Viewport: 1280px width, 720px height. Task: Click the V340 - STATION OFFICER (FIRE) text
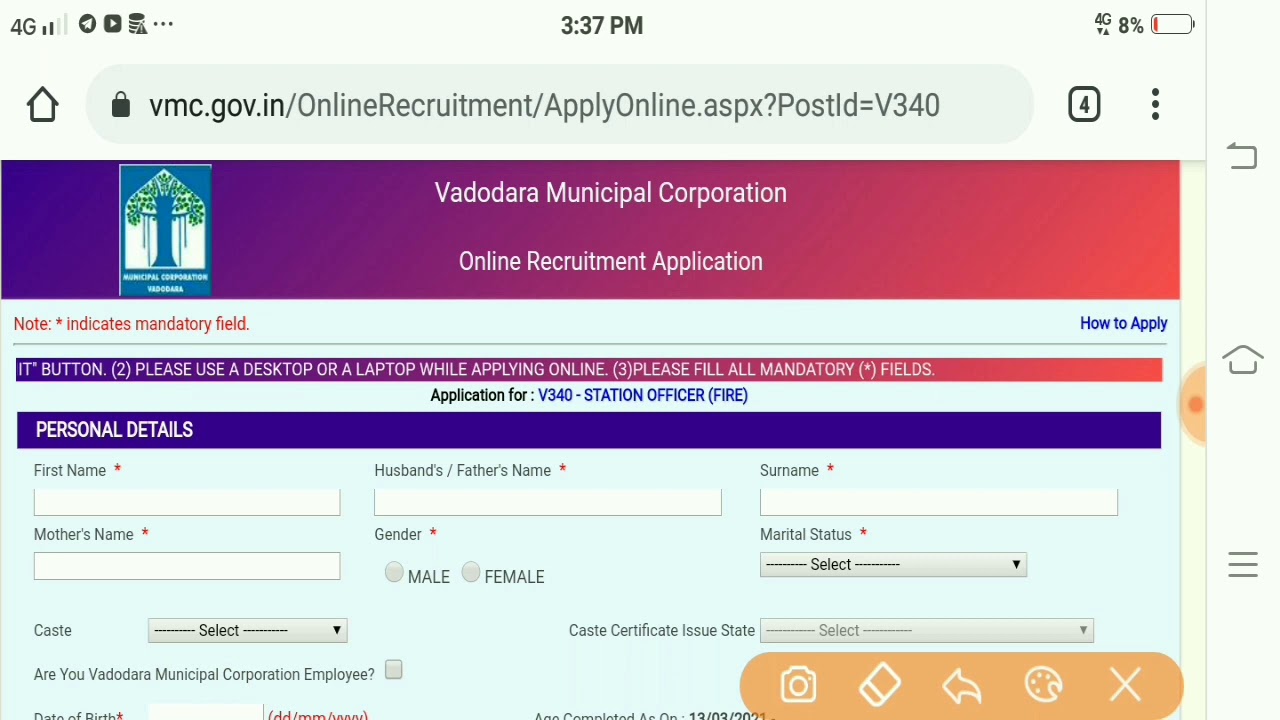643,395
